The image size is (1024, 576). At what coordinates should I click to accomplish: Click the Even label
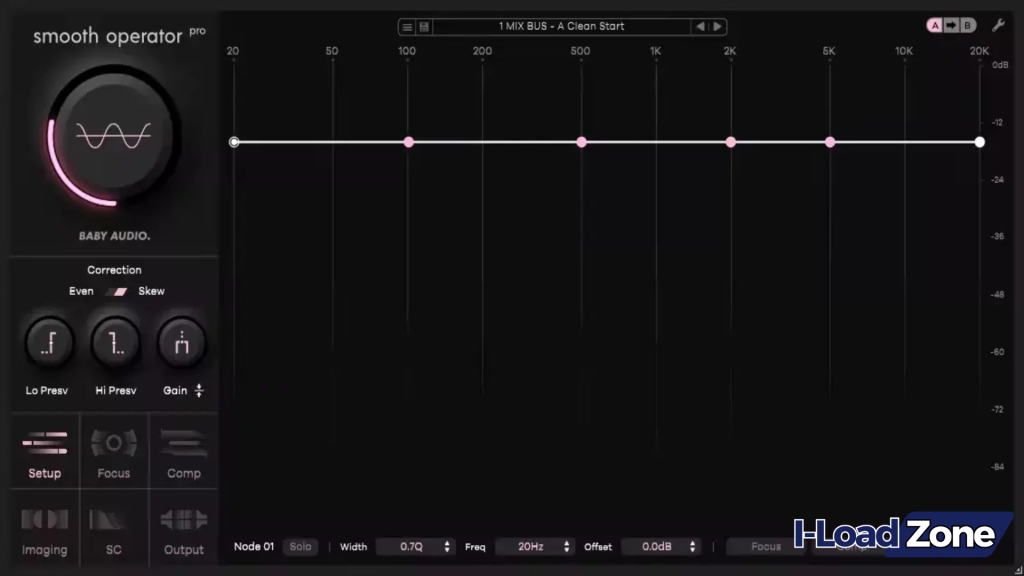(x=81, y=291)
